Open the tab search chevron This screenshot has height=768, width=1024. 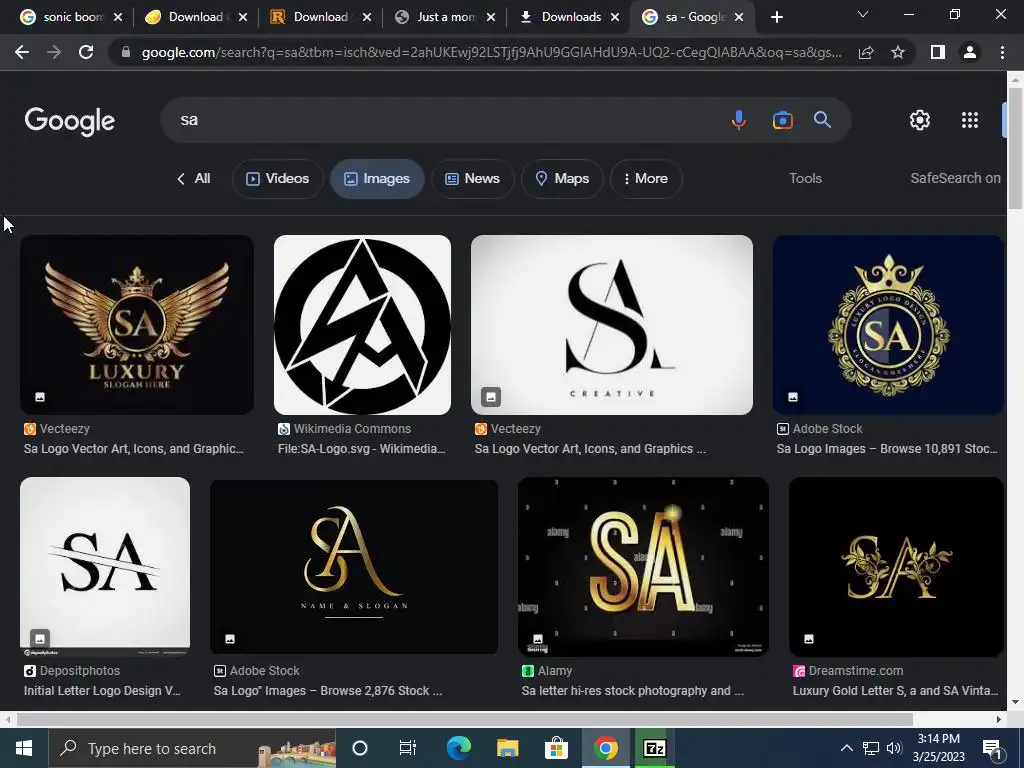pyautogui.click(x=863, y=14)
